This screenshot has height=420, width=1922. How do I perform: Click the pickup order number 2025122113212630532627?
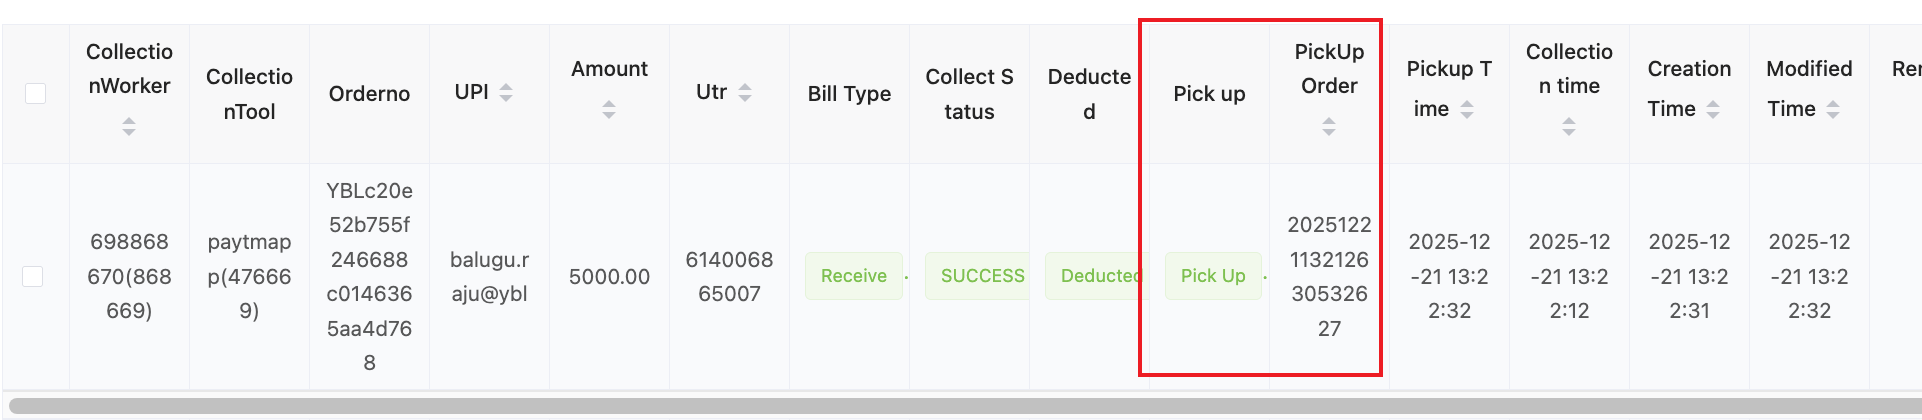pos(1329,277)
